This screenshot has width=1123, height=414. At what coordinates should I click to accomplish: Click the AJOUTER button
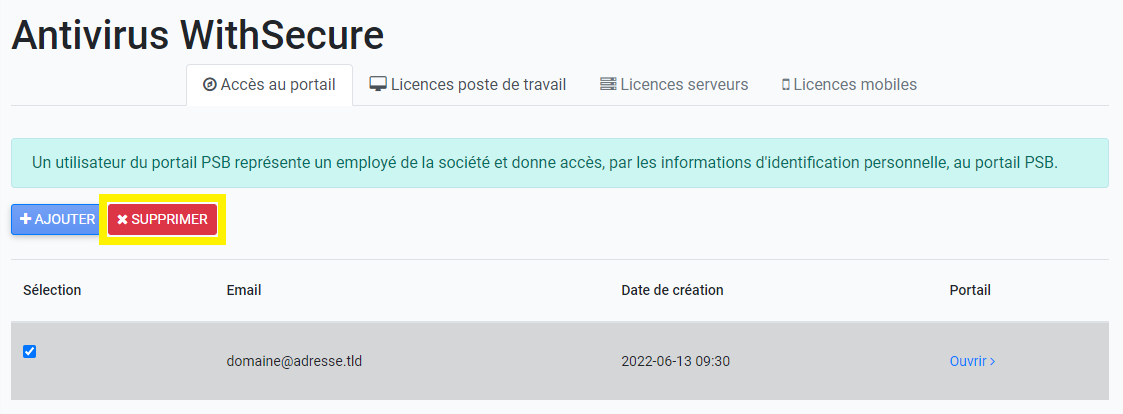coord(58,219)
